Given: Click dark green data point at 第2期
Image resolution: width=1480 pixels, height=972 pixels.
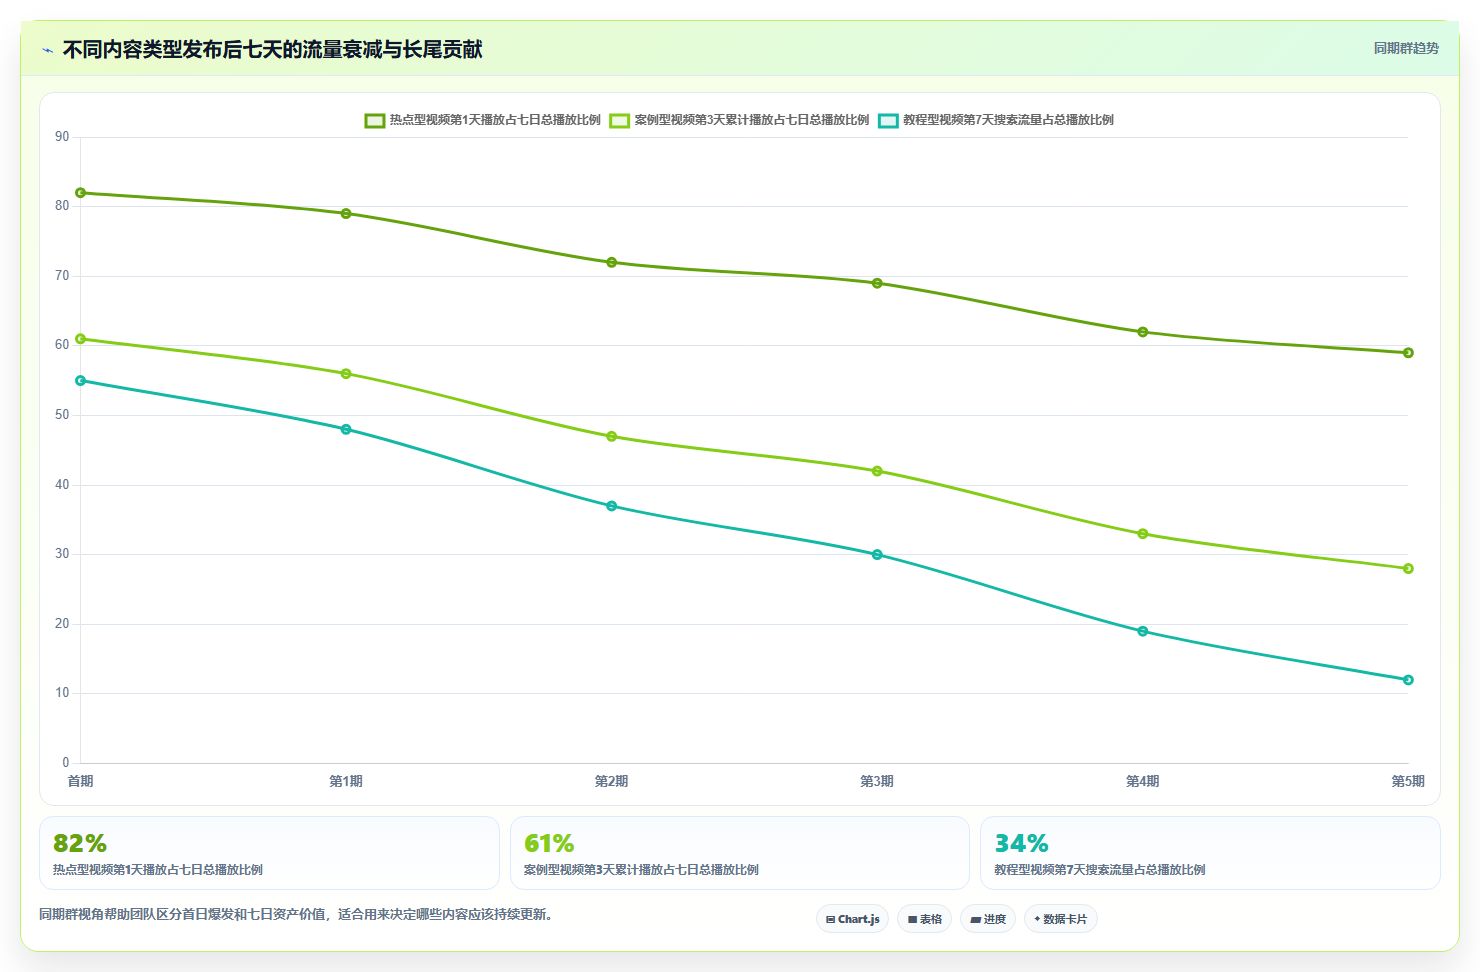Looking at the screenshot, I should [x=612, y=262].
